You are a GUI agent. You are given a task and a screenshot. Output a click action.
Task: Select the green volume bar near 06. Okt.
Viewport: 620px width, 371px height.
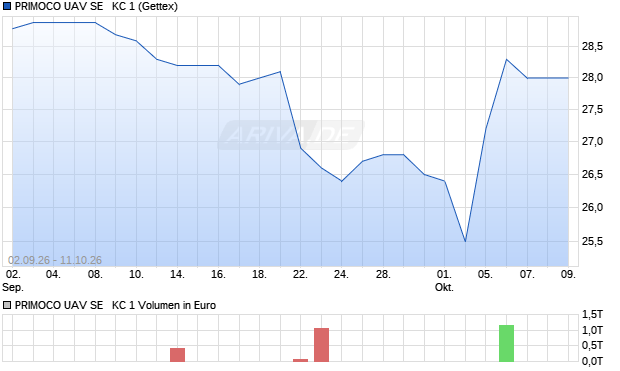tap(507, 343)
